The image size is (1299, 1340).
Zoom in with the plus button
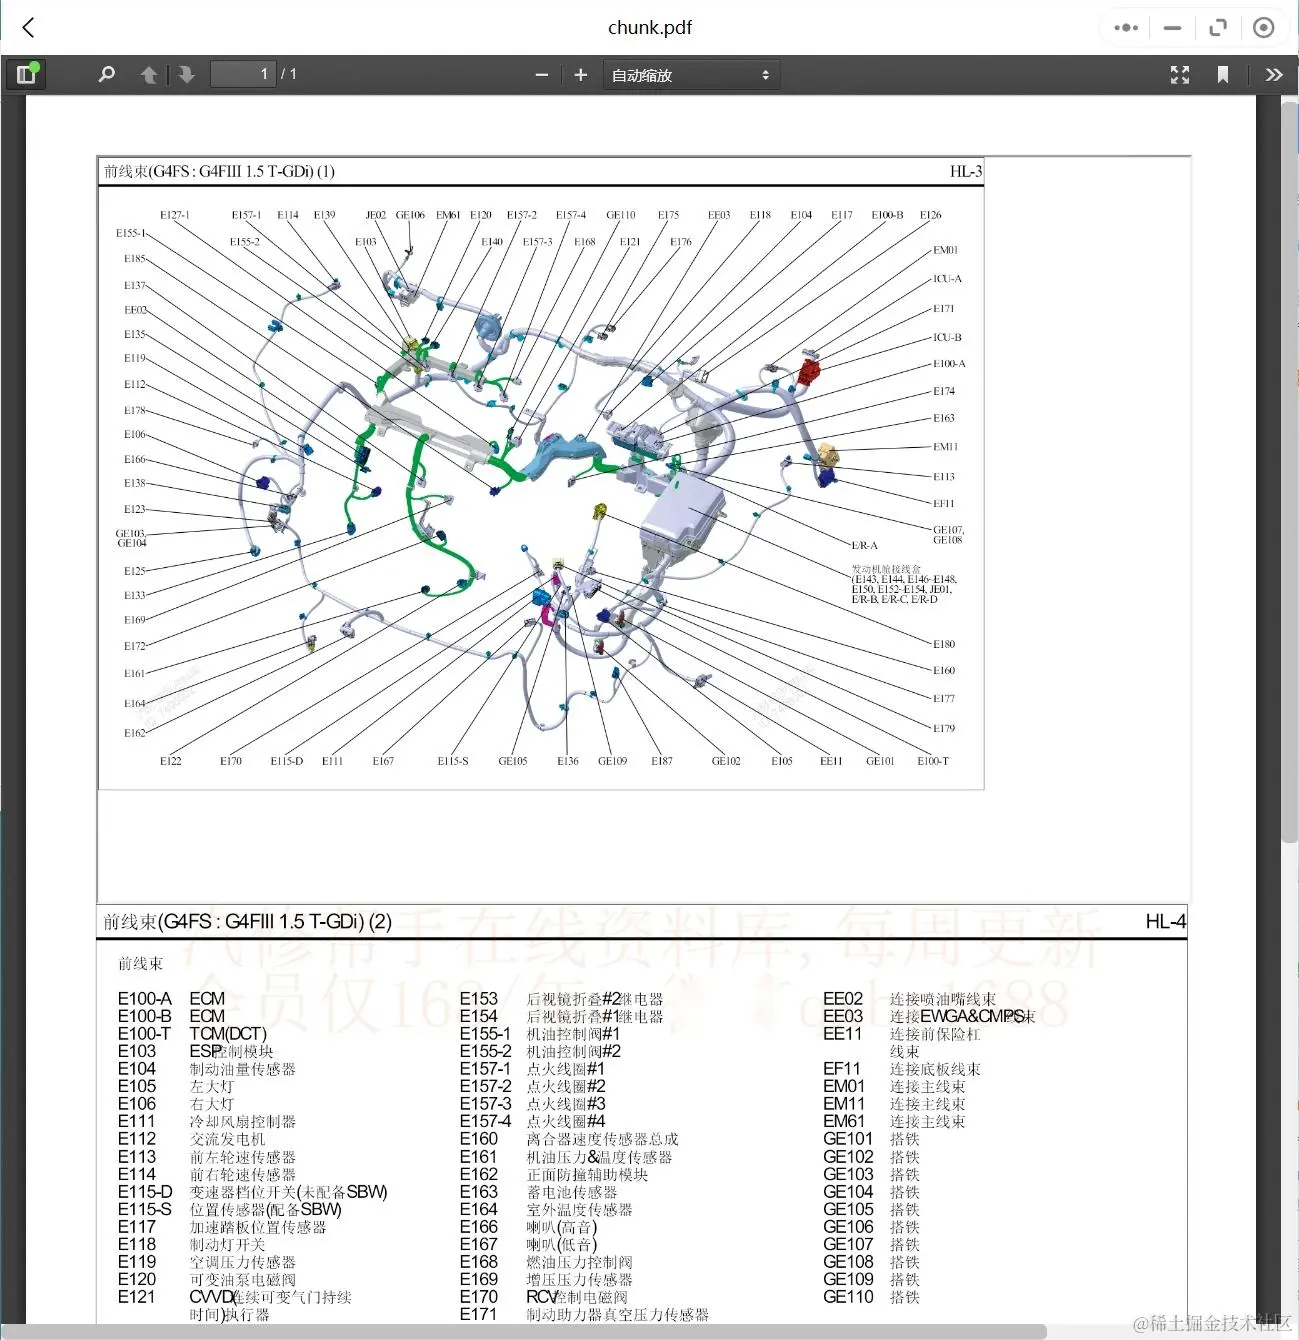[x=580, y=74]
